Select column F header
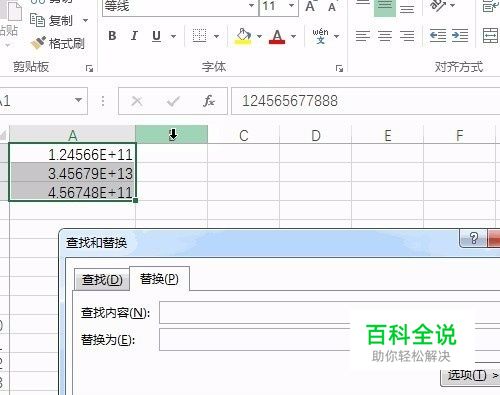Viewport: 500px width, 395px height. coord(460,135)
